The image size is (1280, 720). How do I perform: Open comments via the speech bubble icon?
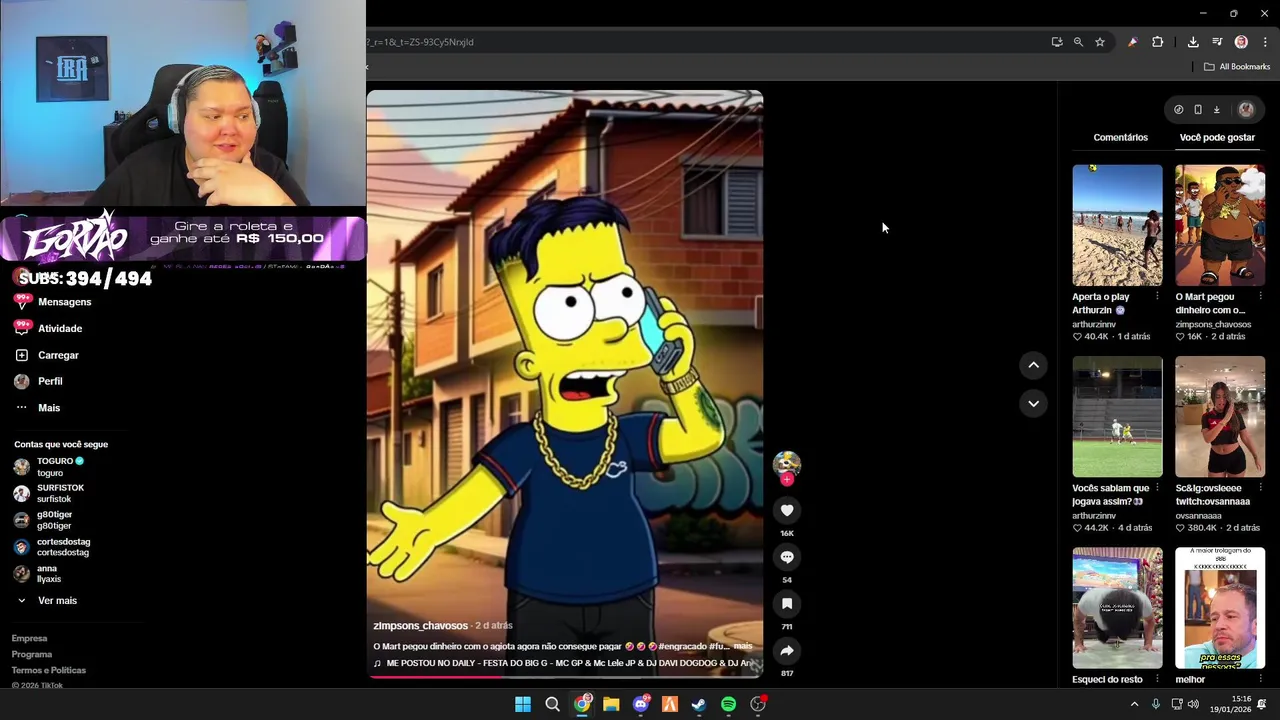787,557
